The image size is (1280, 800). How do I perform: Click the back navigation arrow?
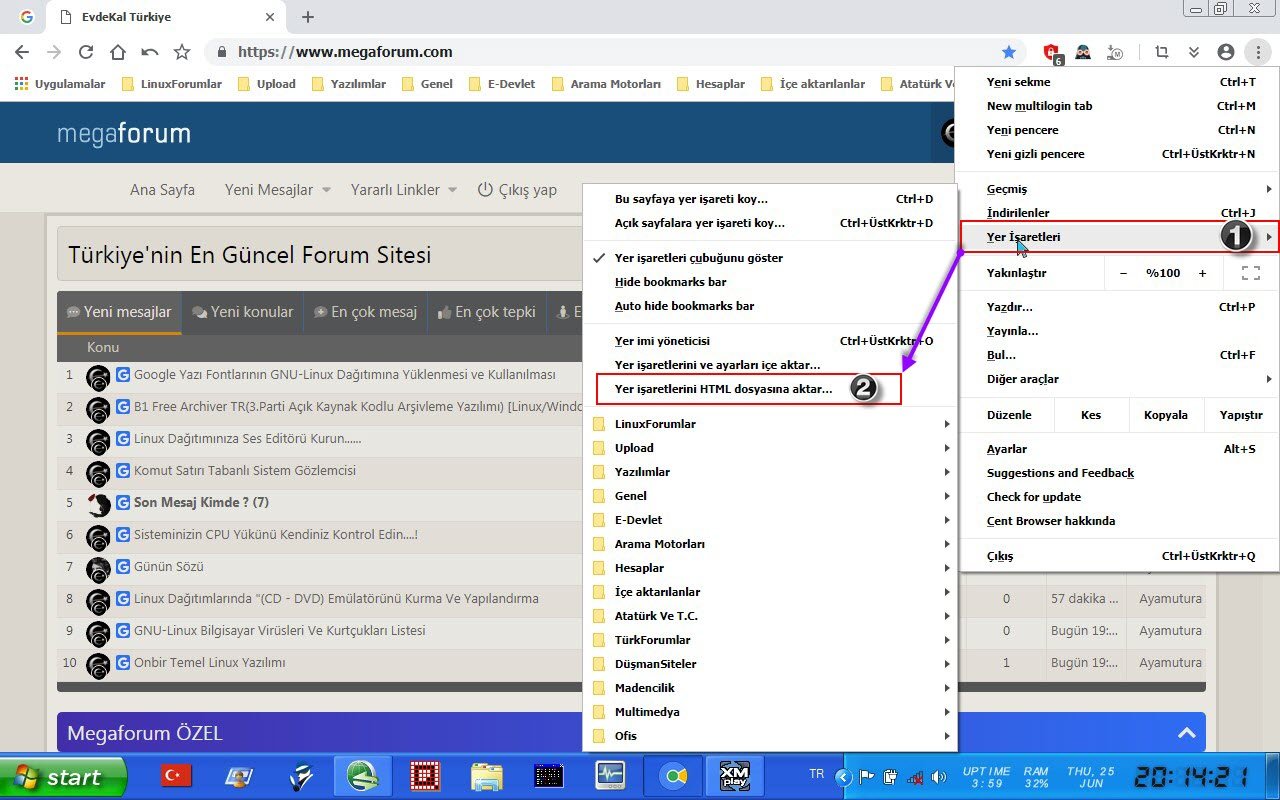(x=22, y=52)
